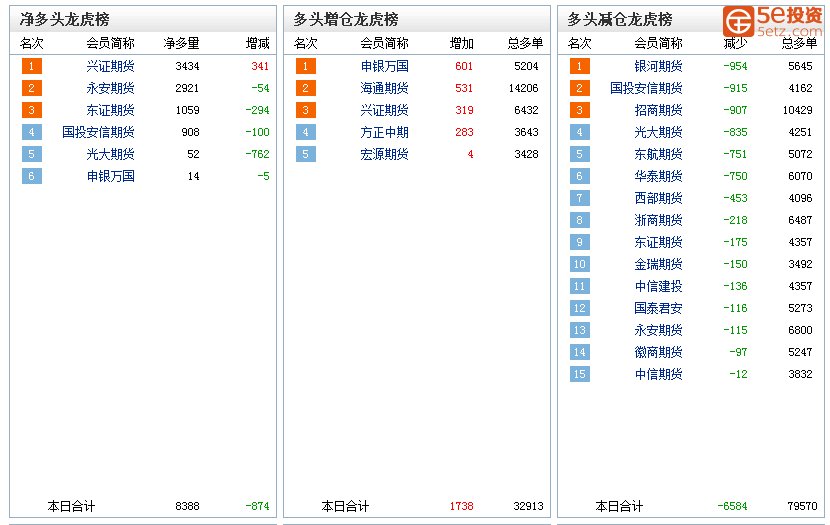Image resolution: width=830 pixels, height=525 pixels.
Task: Click the 多头增仓龙虎榜 panel title
Action: pos(346,20)
